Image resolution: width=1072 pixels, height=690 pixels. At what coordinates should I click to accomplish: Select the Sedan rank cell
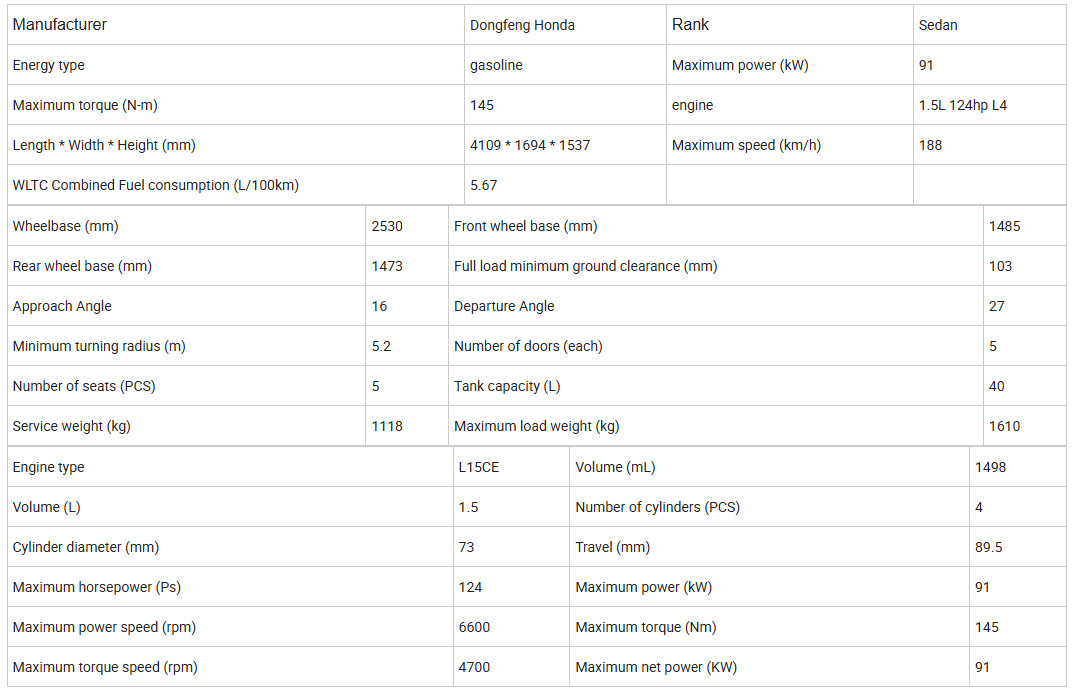(x=938, y=25)
